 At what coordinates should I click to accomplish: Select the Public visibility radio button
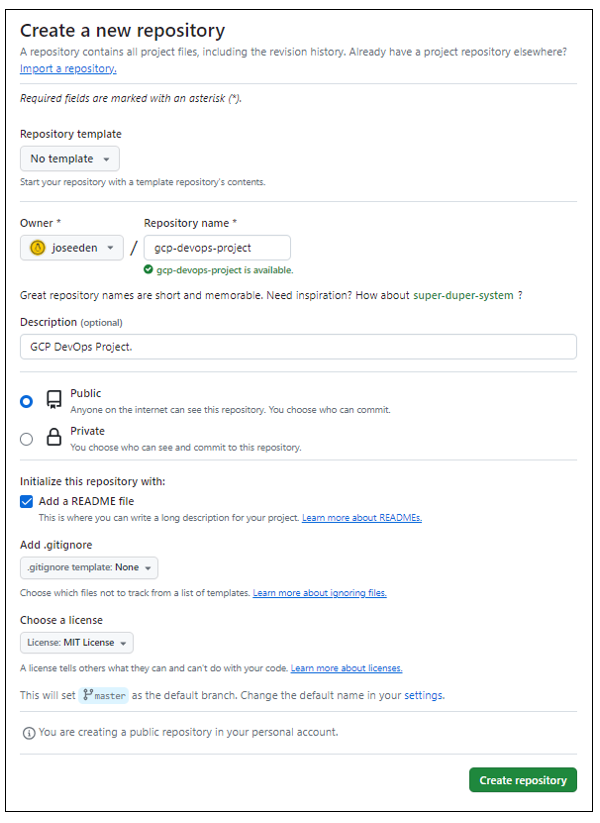(x=26, y=402)
